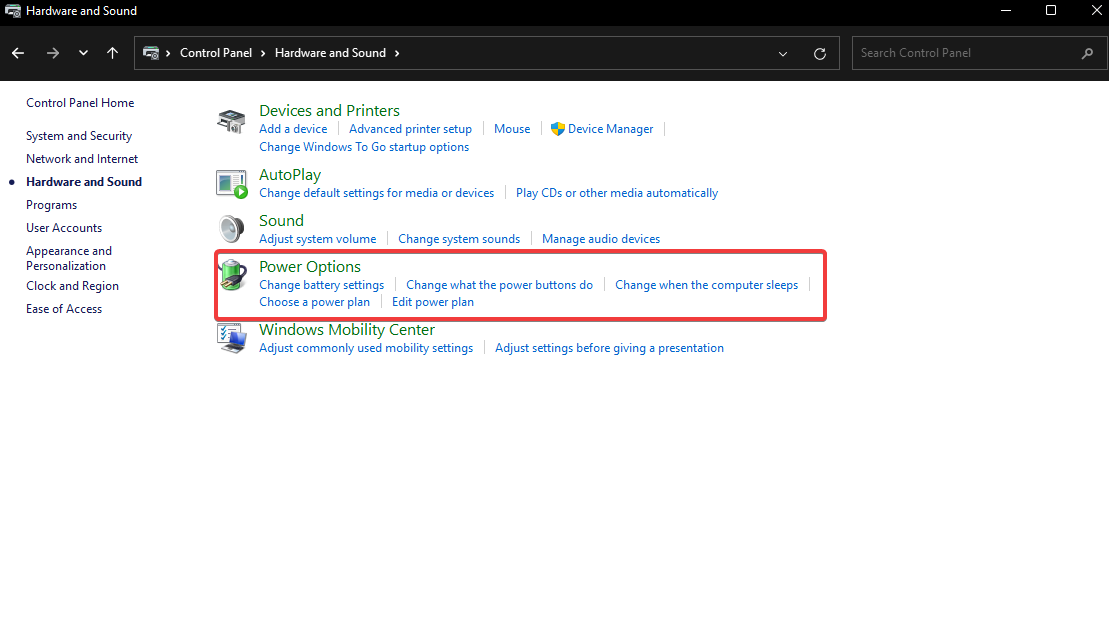Go up one level with up arrow
This screenshot has width=1109, height=618.
pyautogui.click(x=112, y=53)
